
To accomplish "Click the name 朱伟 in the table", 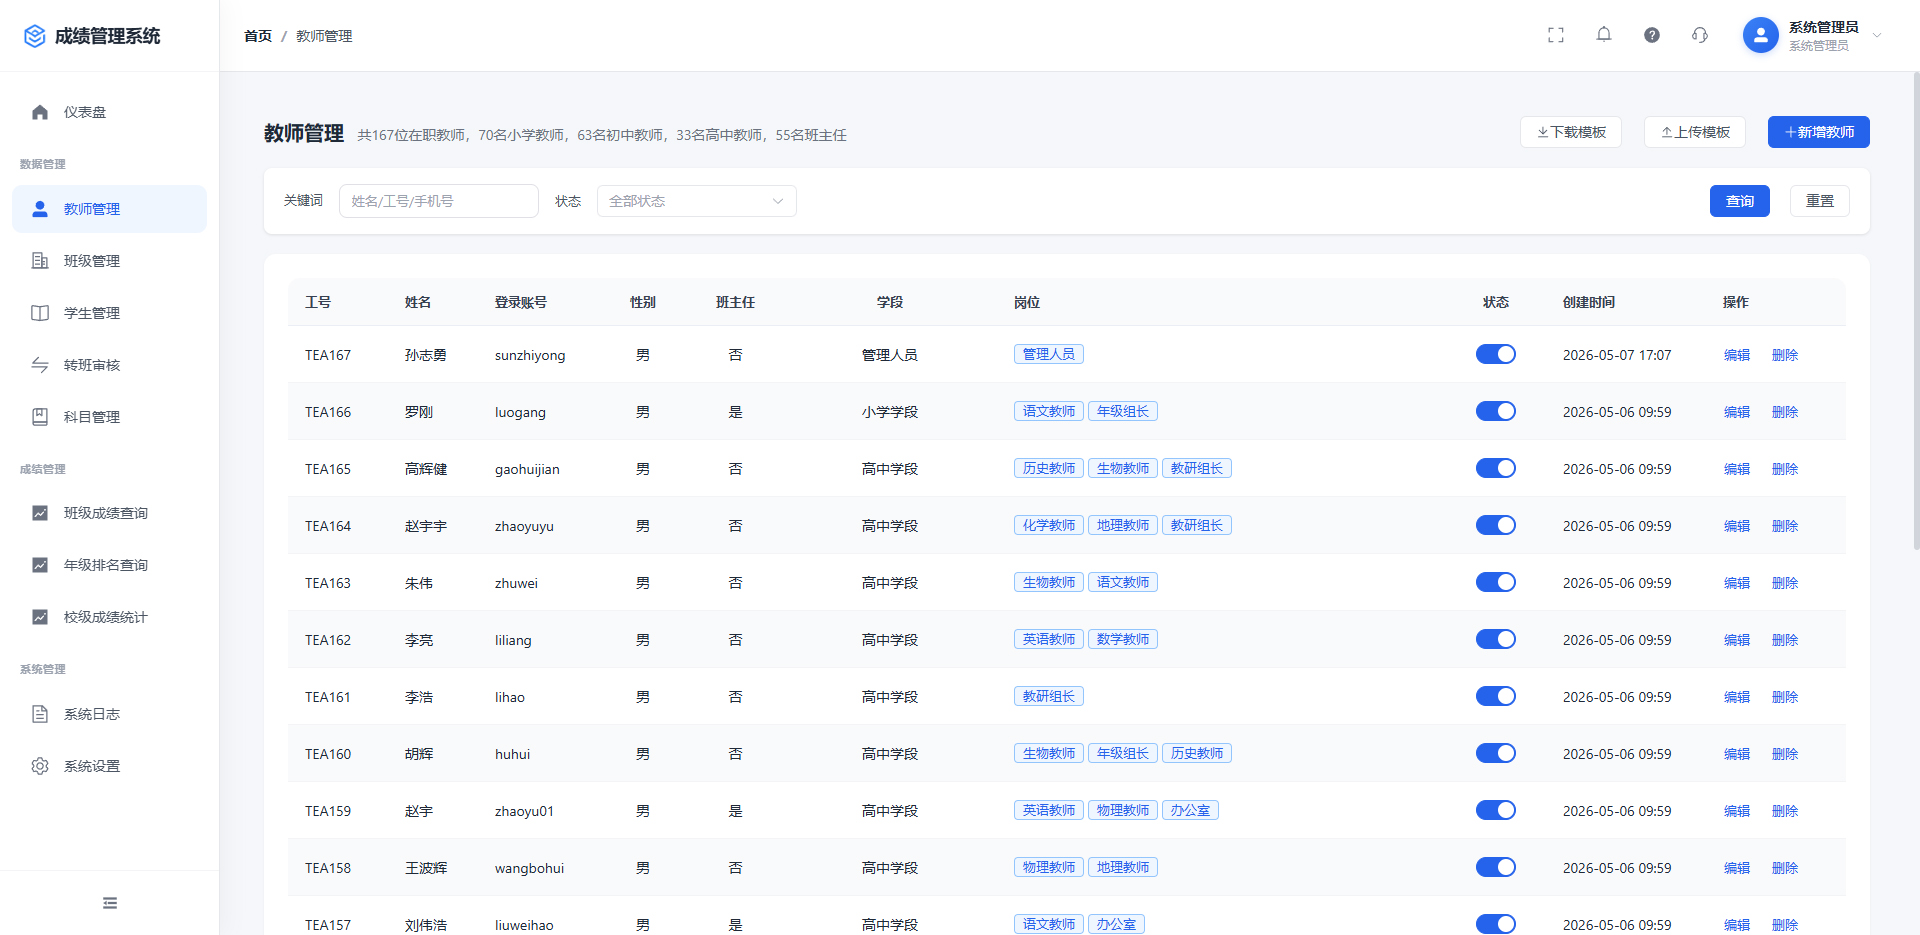I will point(419,583).
